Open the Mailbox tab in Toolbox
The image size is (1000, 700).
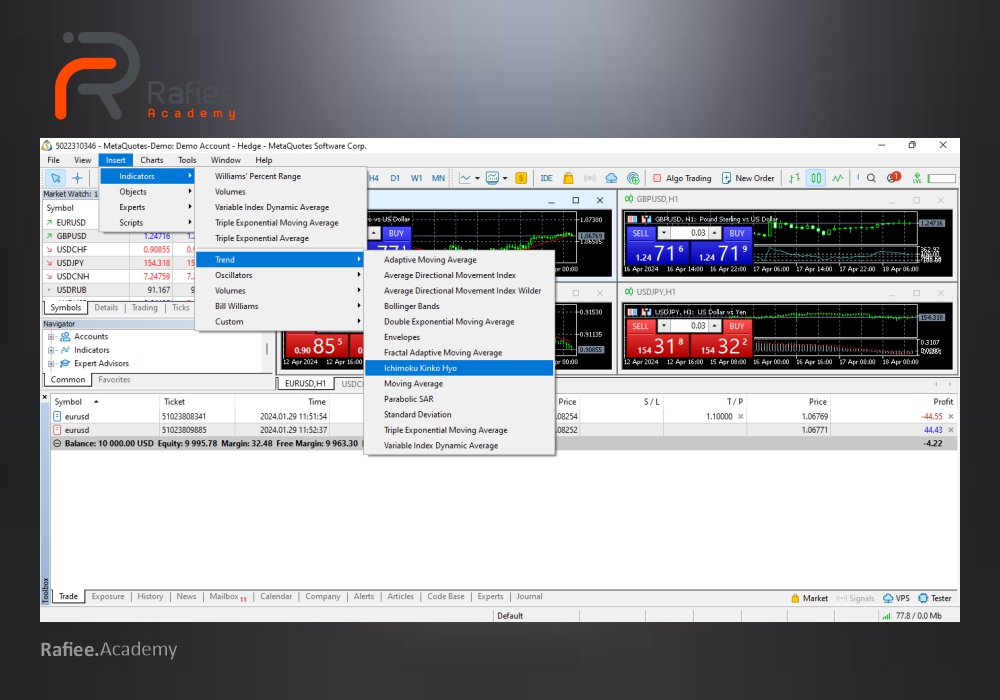[227, 596]
